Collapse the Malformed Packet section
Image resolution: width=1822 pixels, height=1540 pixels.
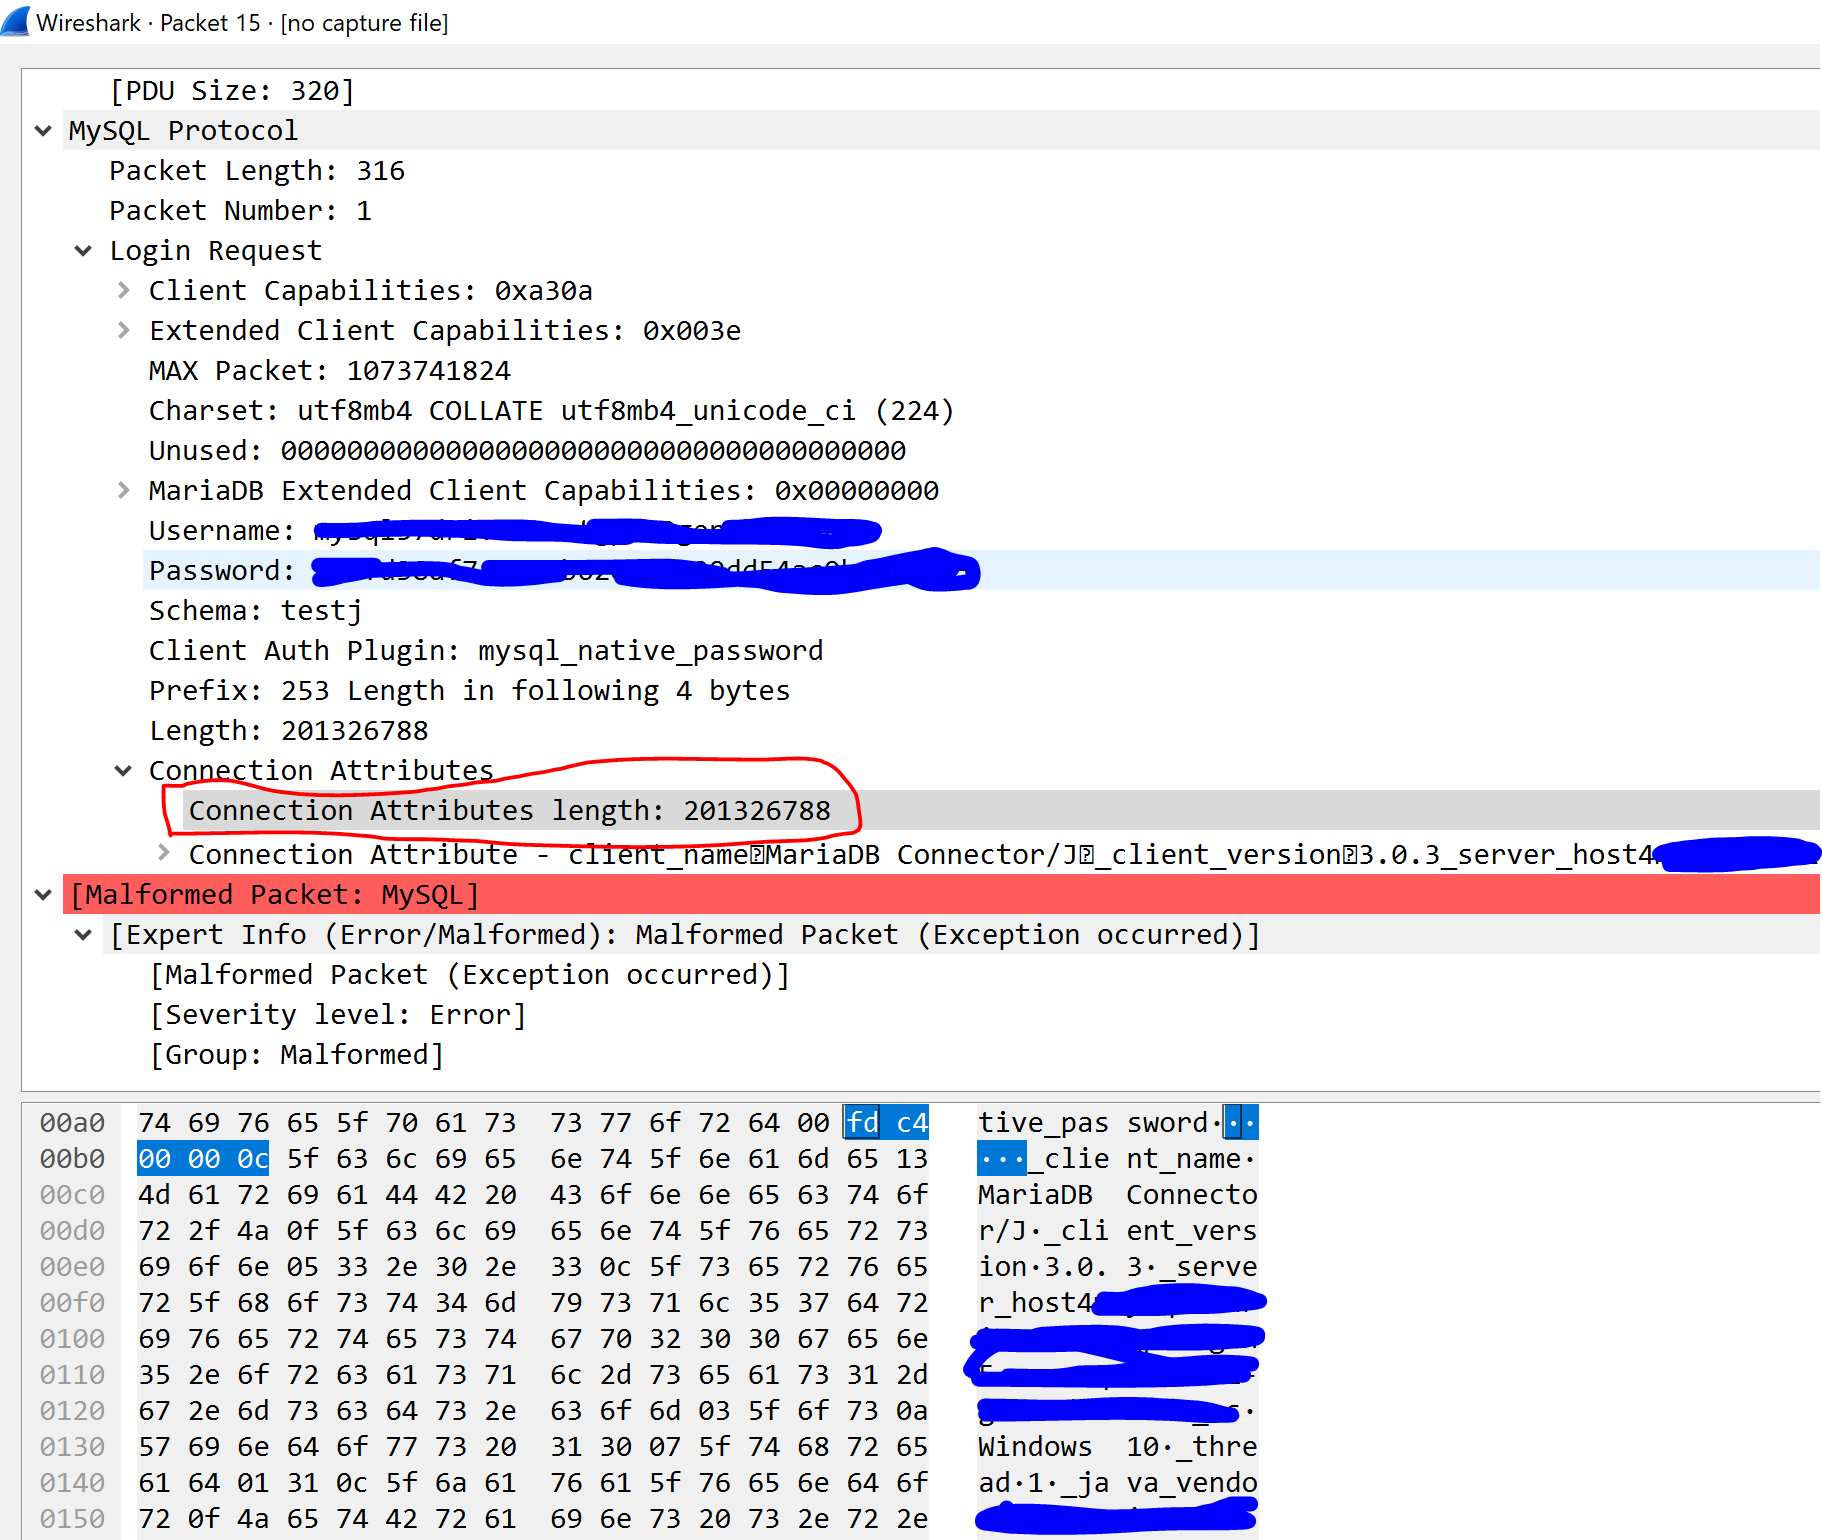tap(43, 895)
